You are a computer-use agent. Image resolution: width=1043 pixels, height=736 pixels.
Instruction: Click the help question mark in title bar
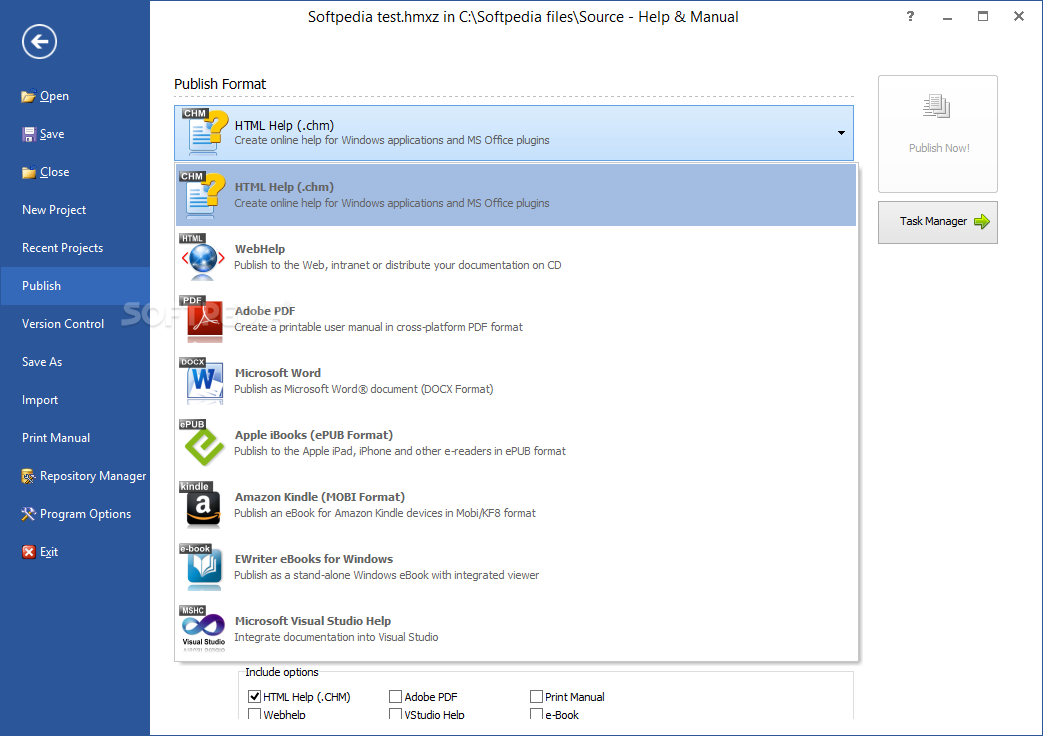pos(910,17)
